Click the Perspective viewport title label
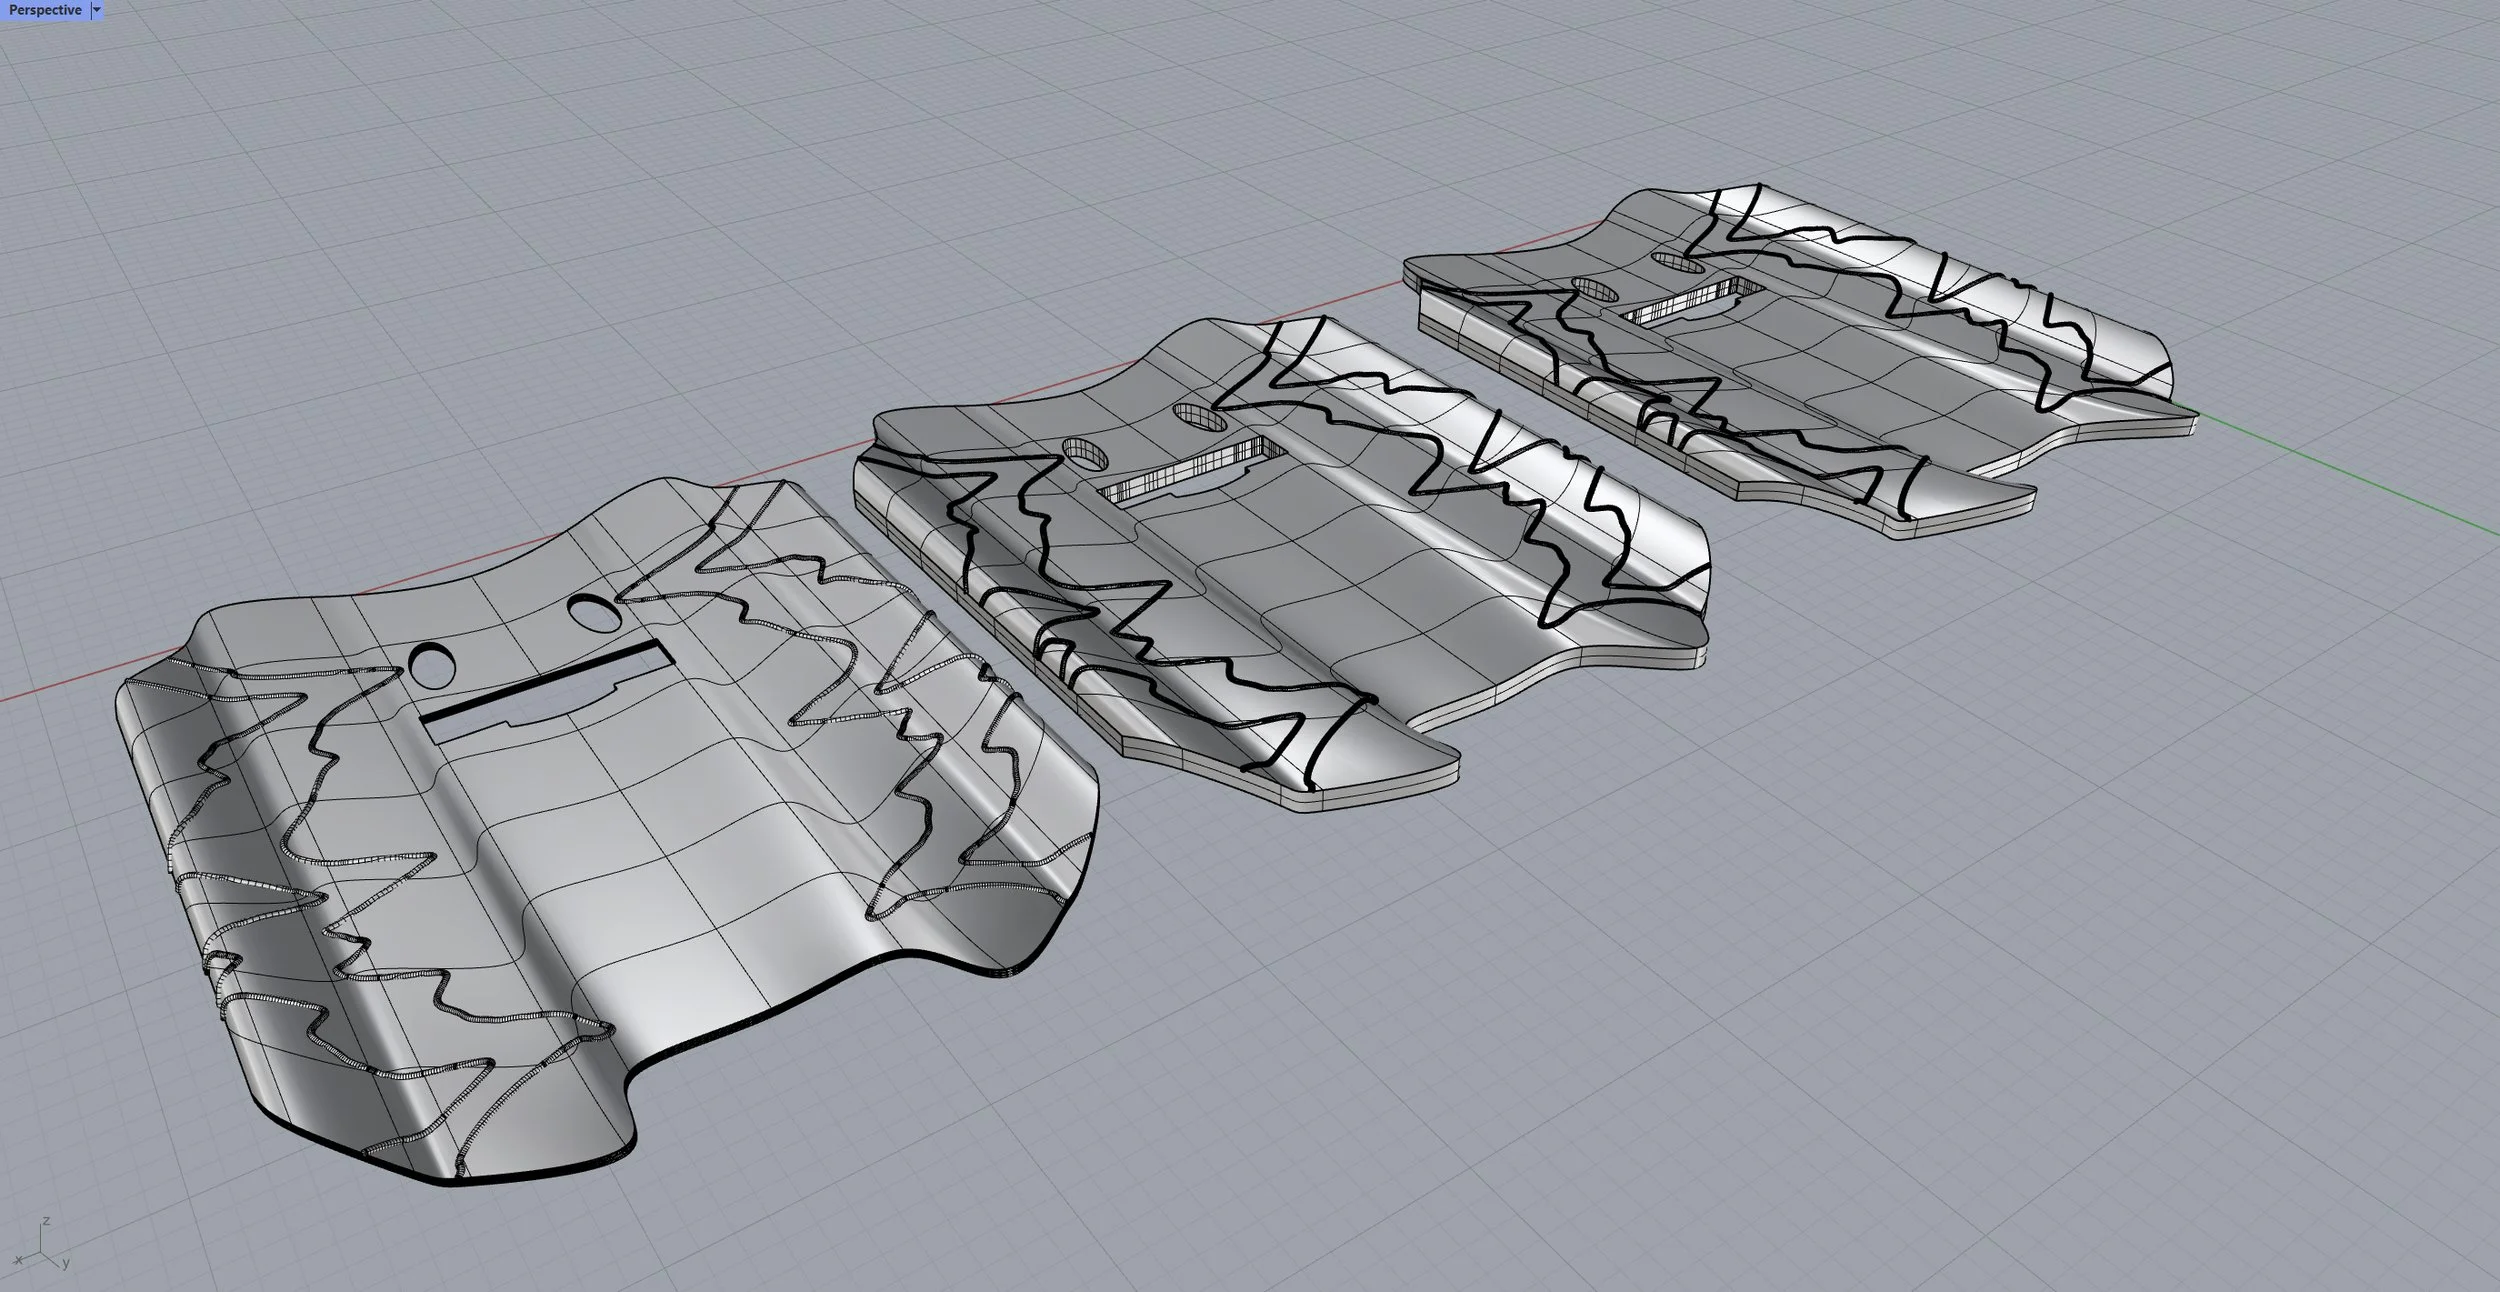This screenshot has width=2500, height=1292. [x=45, y=10]
